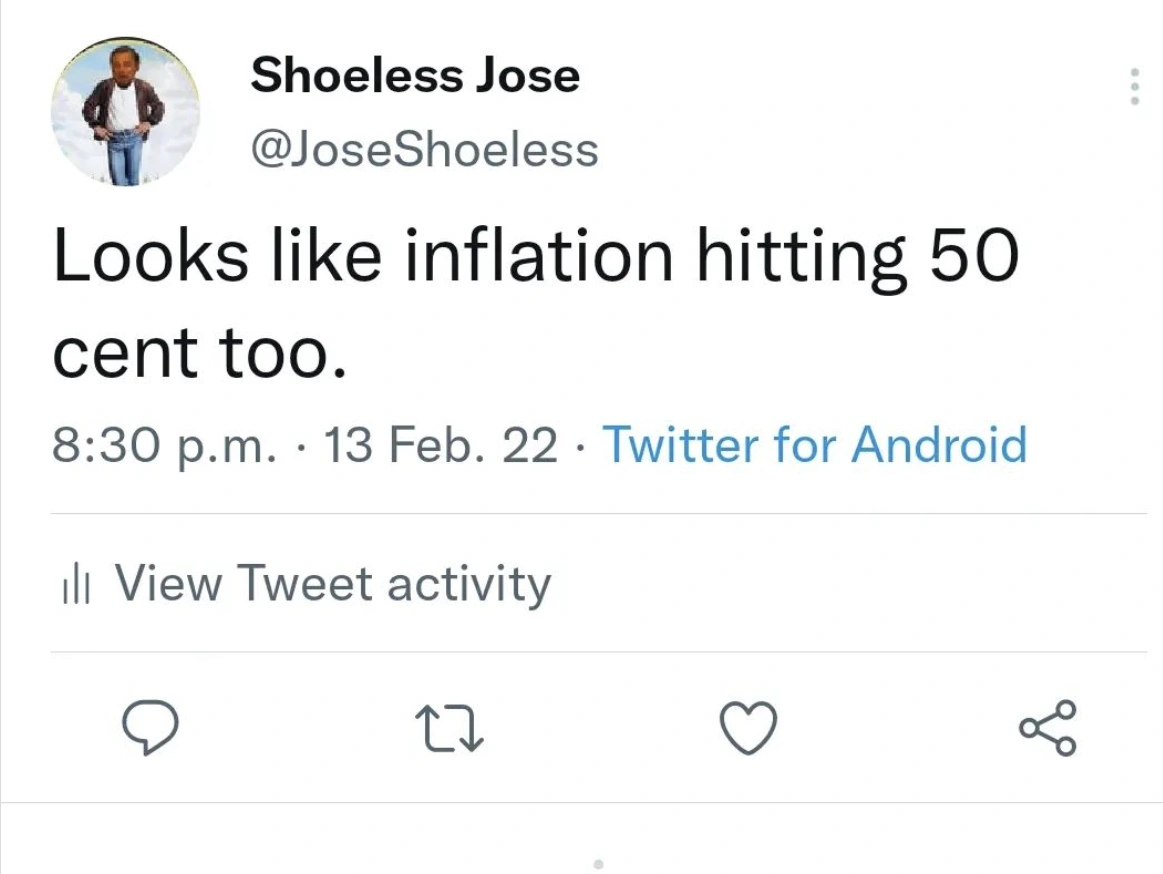
Task: Retweet the Shoeless Jose tweet
Action: [449, 727]
